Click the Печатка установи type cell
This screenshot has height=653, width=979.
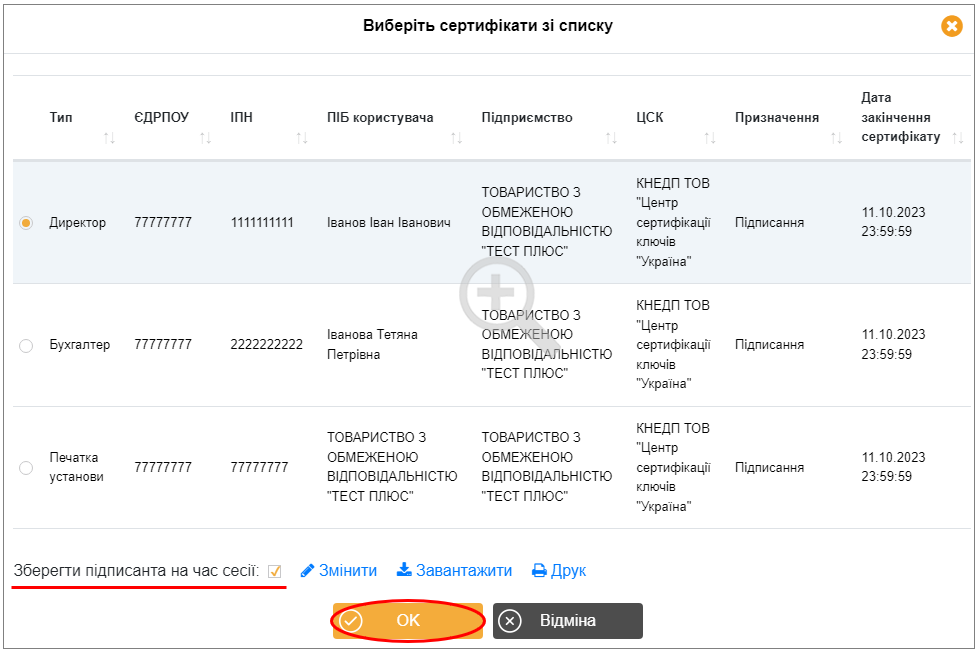tap(77, 467)
